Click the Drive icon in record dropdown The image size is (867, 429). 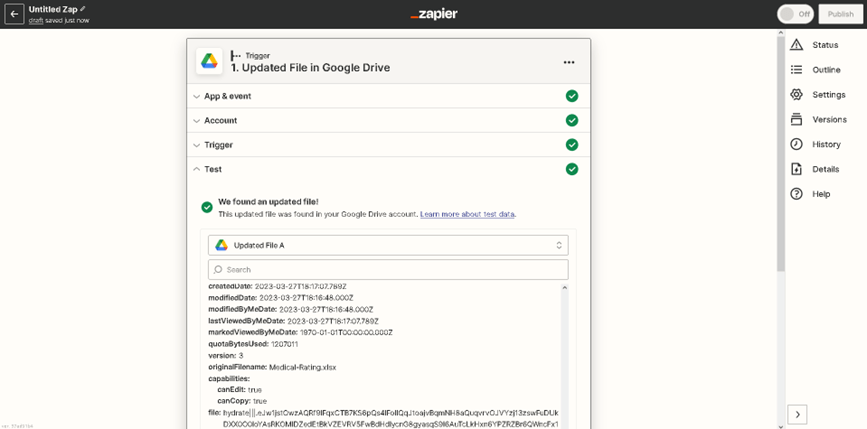click(x=221, y=245)
